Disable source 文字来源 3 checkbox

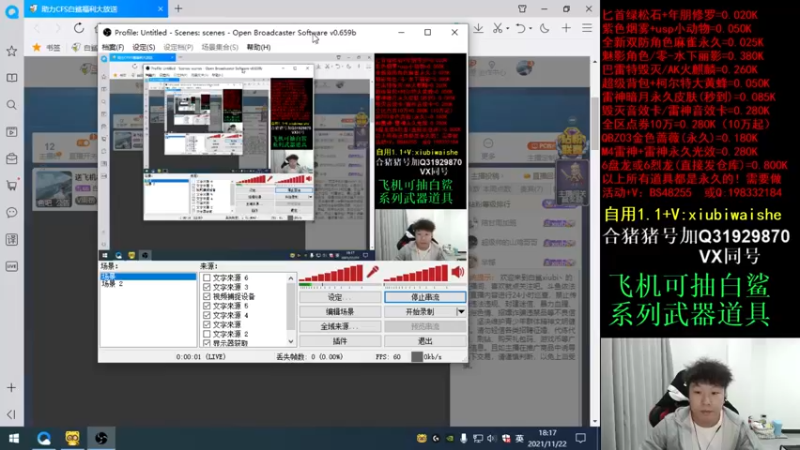(x=207, y=287)
